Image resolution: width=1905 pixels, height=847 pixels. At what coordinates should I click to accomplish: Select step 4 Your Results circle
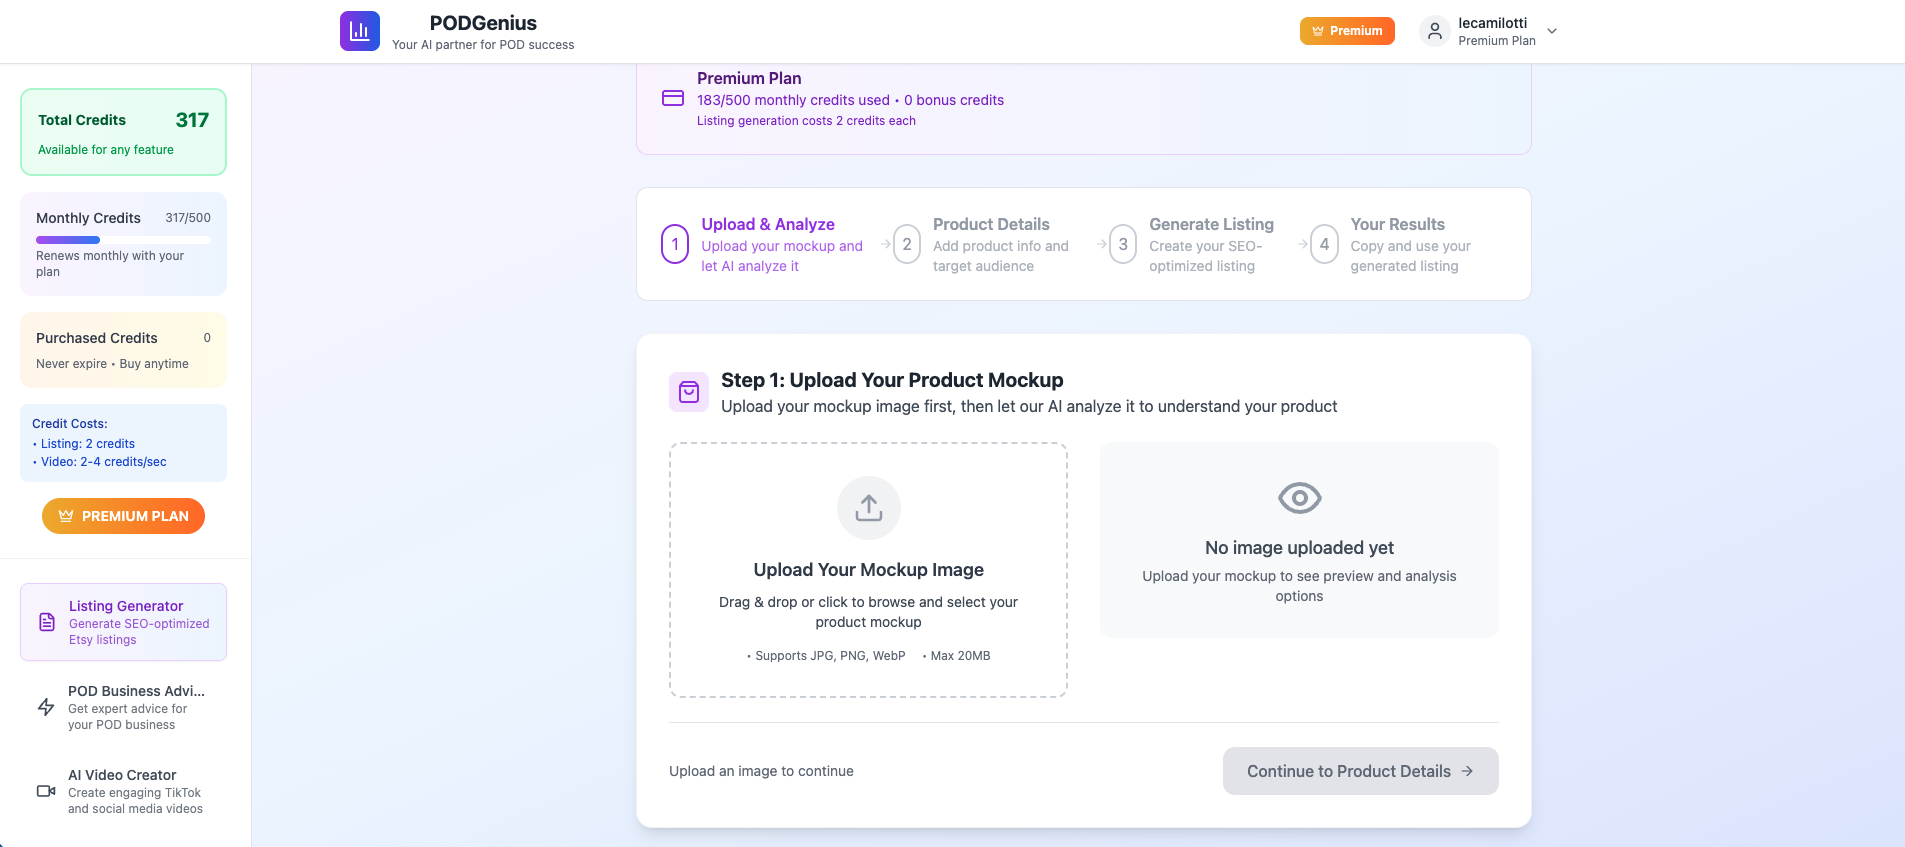[1324, 244]
